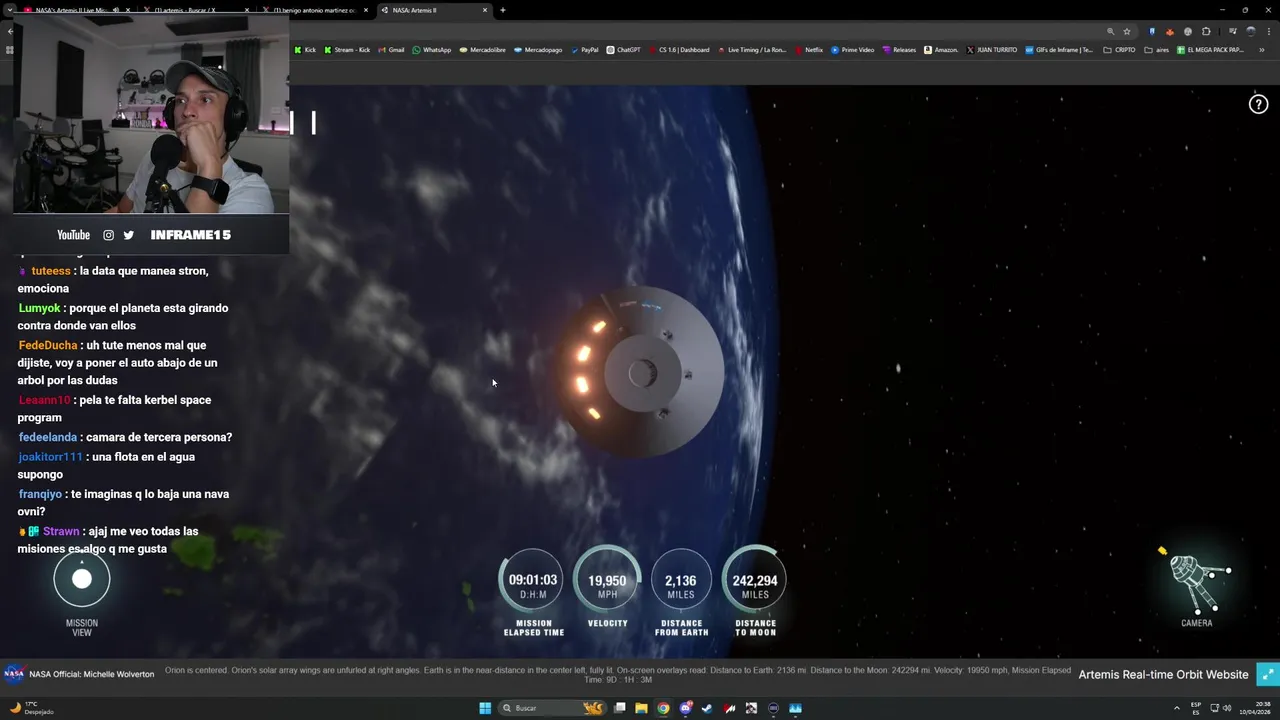The width and height of the screenshot is (1280, 720).
Task: Open the EL MEGA PACK PAP... bookmark
Action: (x=1211, y=50)
